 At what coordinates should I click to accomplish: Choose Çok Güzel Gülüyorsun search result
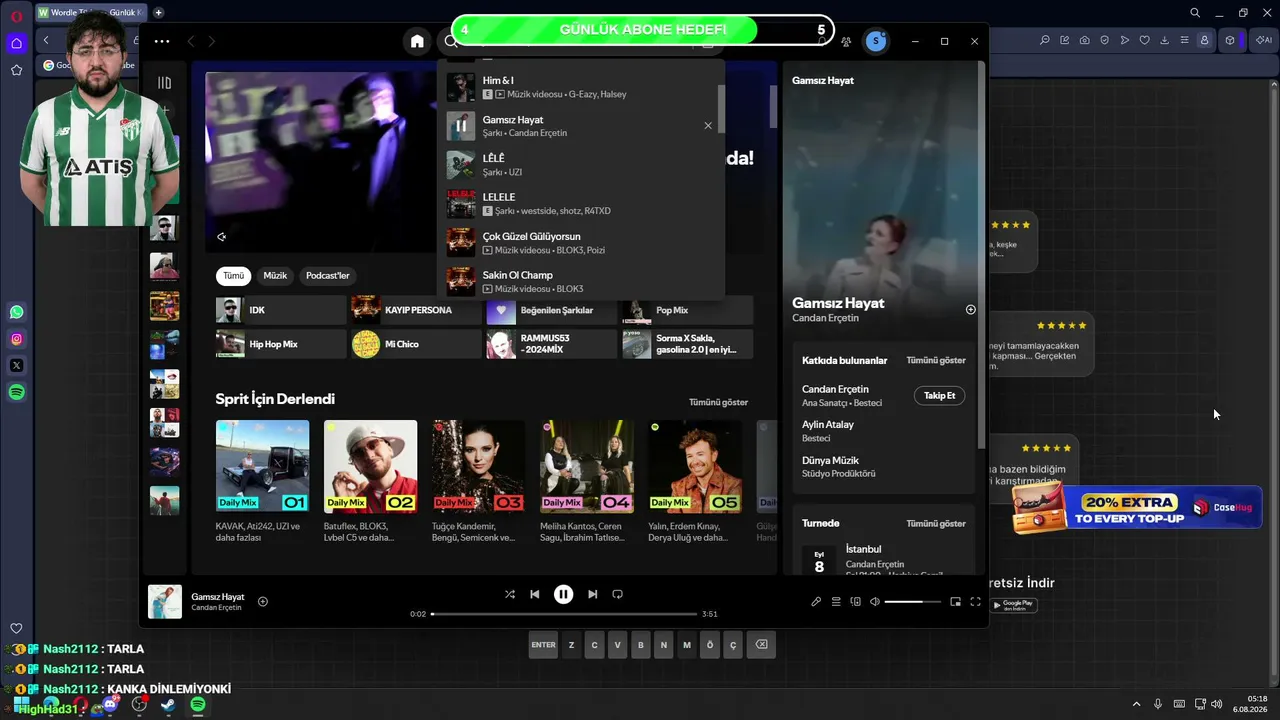coord(580,243)
